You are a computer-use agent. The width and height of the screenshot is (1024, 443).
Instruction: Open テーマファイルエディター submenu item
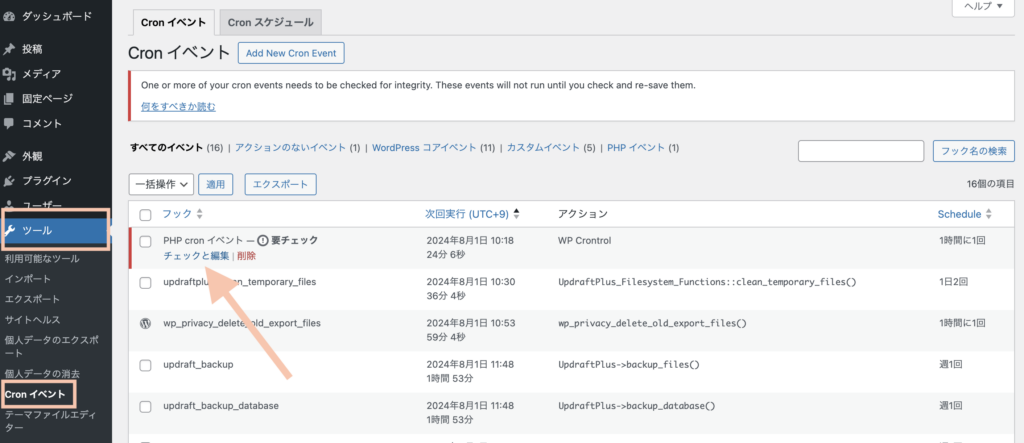pos(51,421)
